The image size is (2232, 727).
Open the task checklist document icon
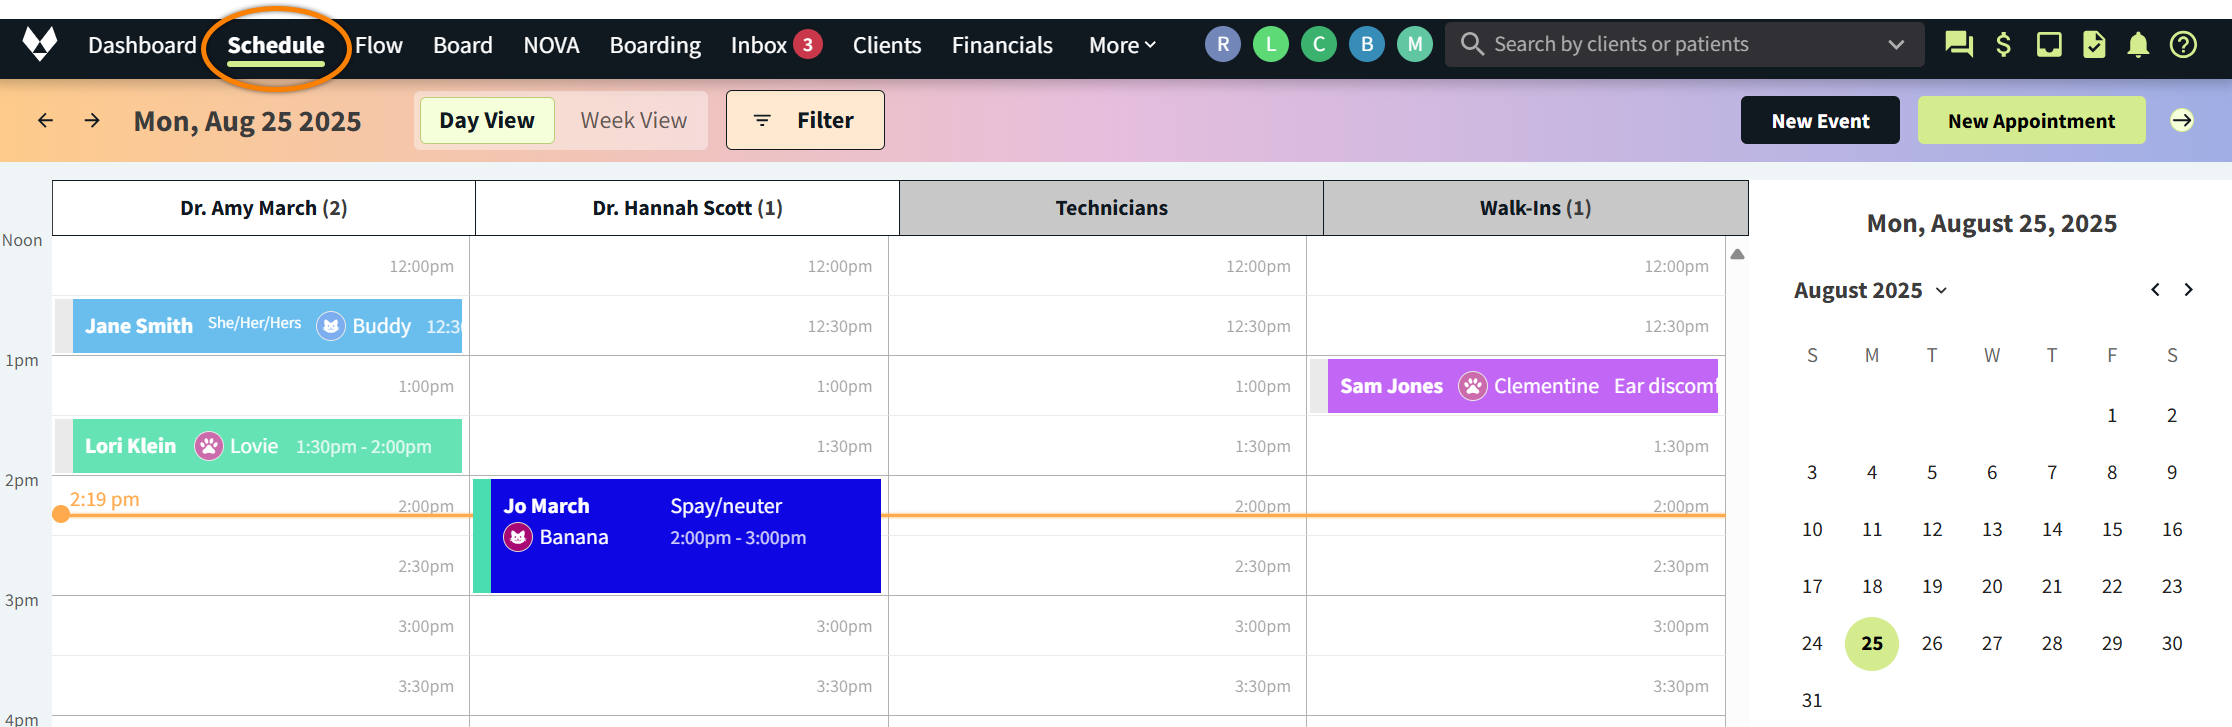2093,43
